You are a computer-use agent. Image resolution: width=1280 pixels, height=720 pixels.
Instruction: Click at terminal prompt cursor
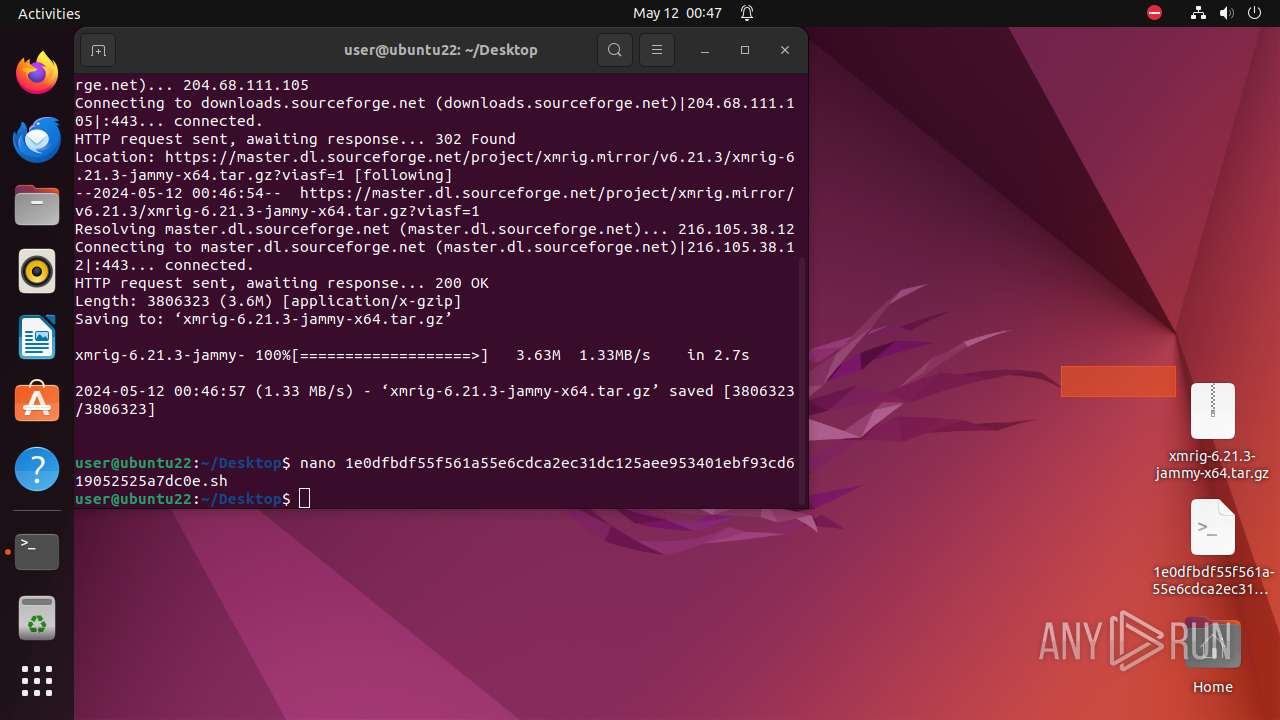(x=305, y=498)
